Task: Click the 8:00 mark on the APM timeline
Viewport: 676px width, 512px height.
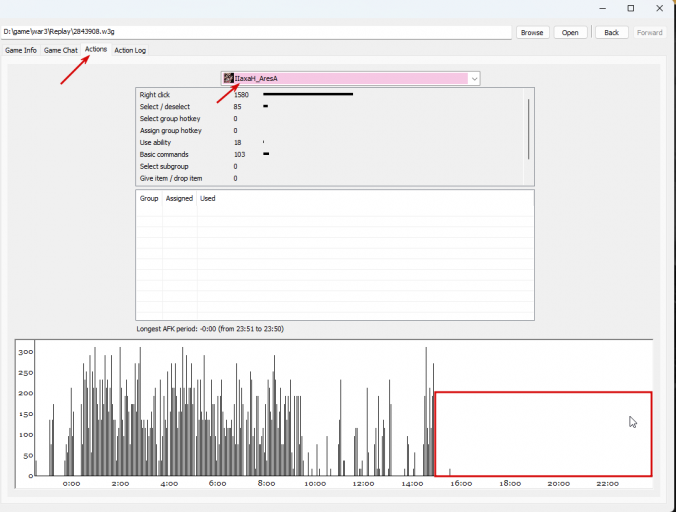Action: [266, 484]
